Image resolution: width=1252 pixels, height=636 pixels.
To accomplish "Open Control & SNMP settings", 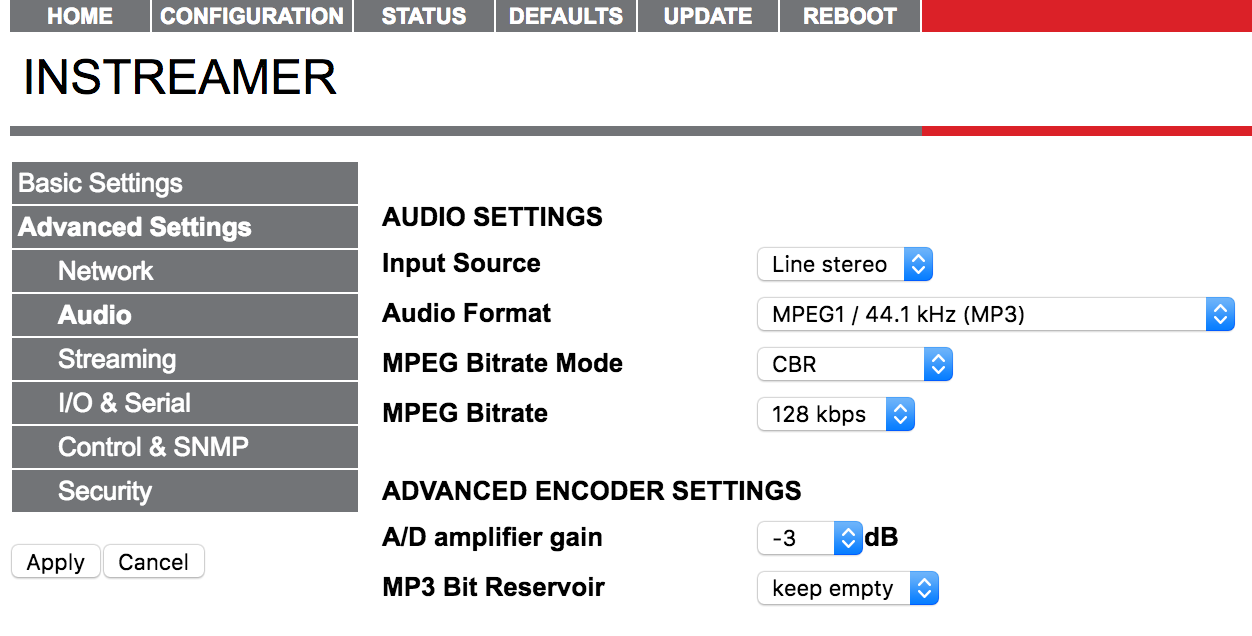I will click(x=185, y=447).
